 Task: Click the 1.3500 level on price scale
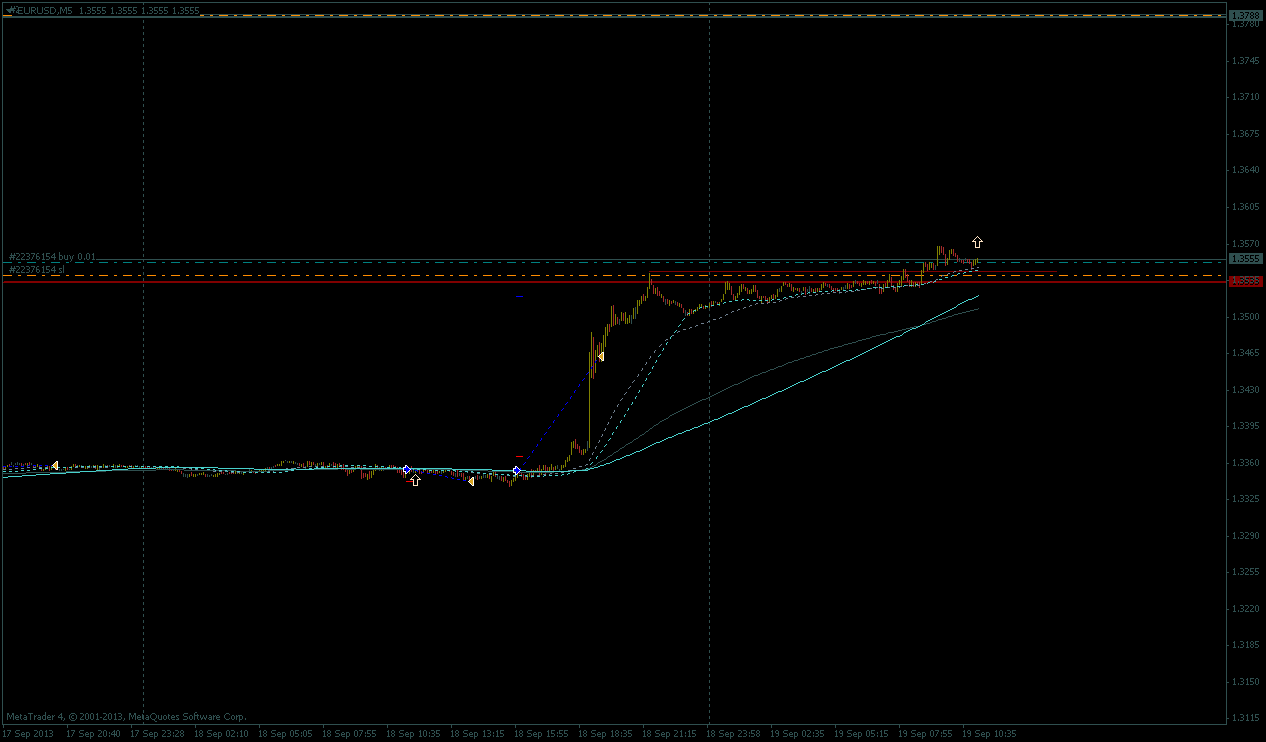tap(1244, 317)
